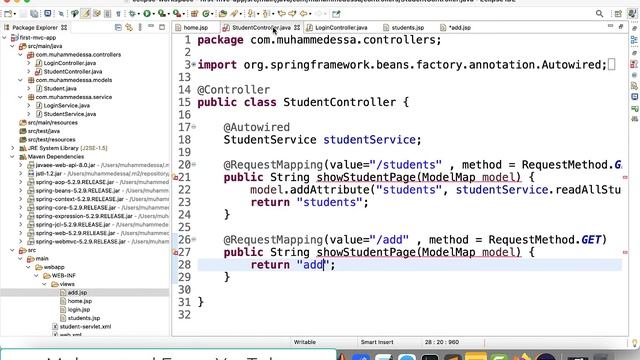Switch to the students.jsp tab

404,27
